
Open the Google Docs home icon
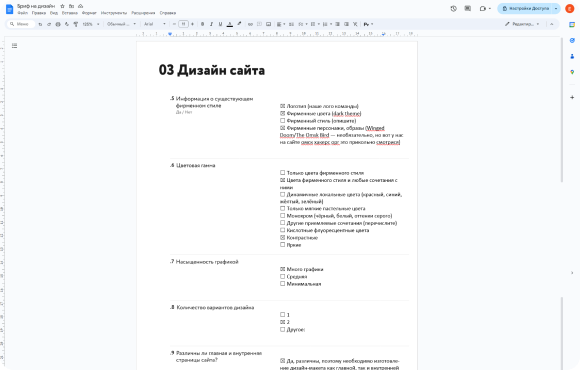(9, 9)
